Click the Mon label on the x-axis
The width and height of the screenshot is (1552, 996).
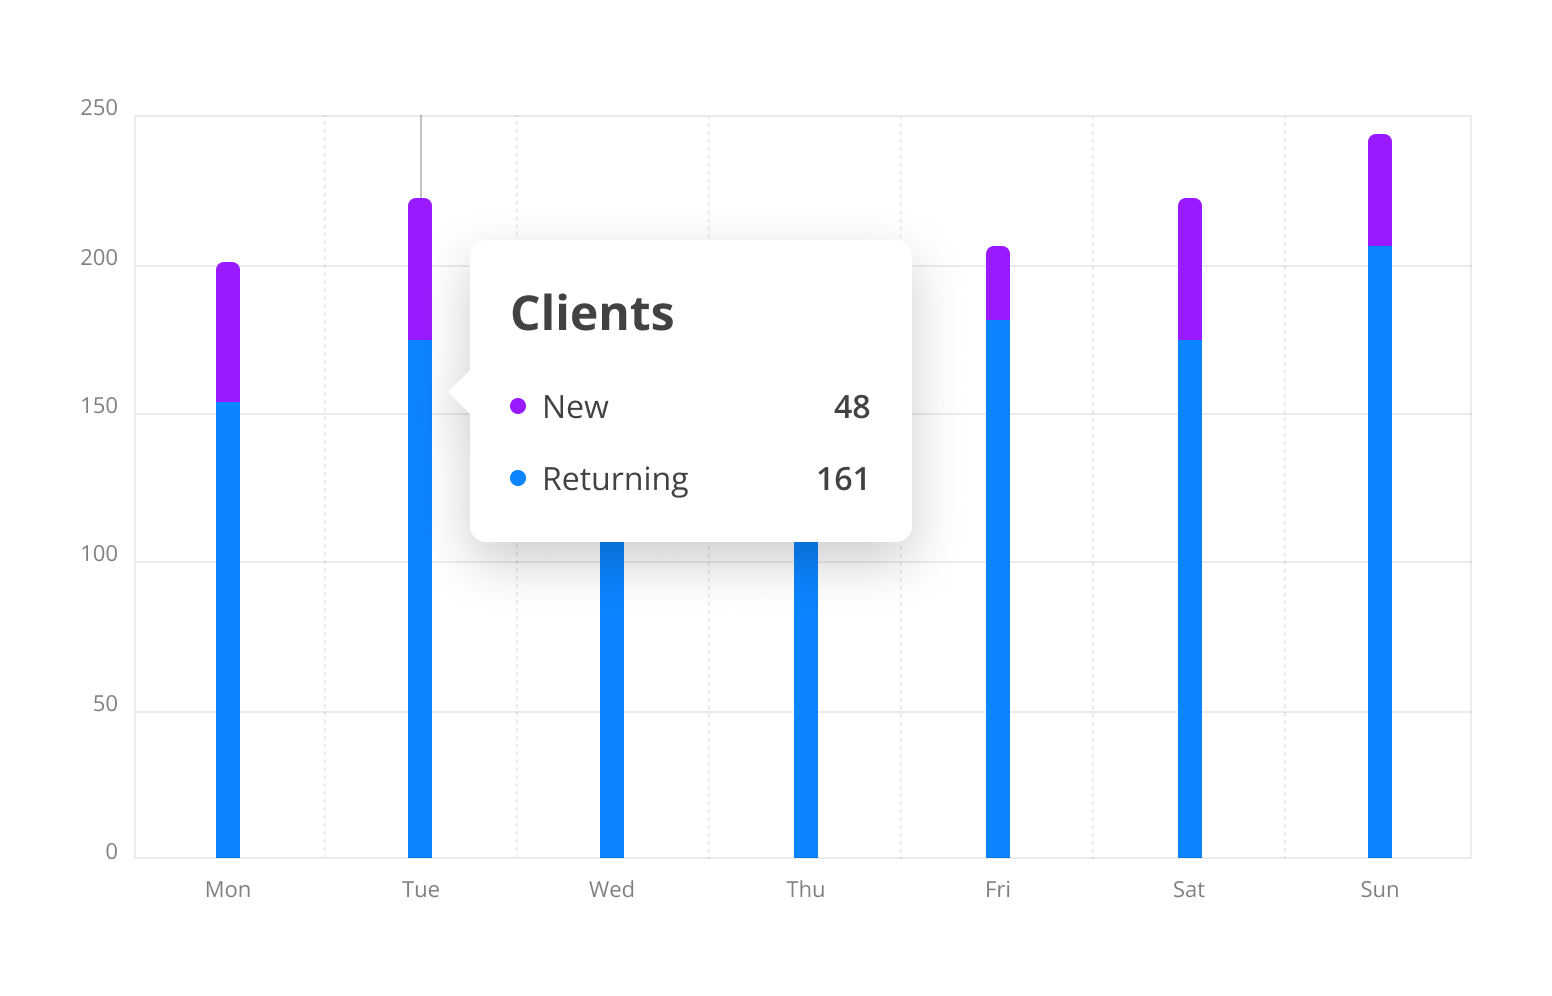(x=228, y=889)
